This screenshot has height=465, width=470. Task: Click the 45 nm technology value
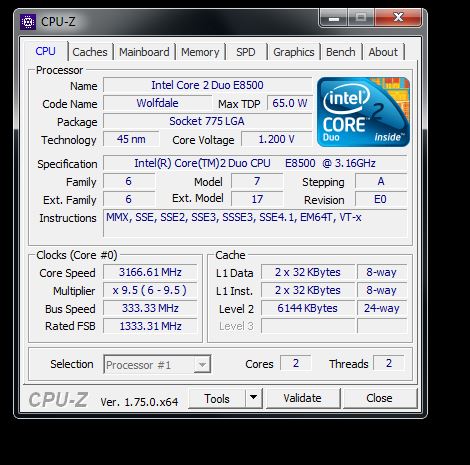(131, 139)
